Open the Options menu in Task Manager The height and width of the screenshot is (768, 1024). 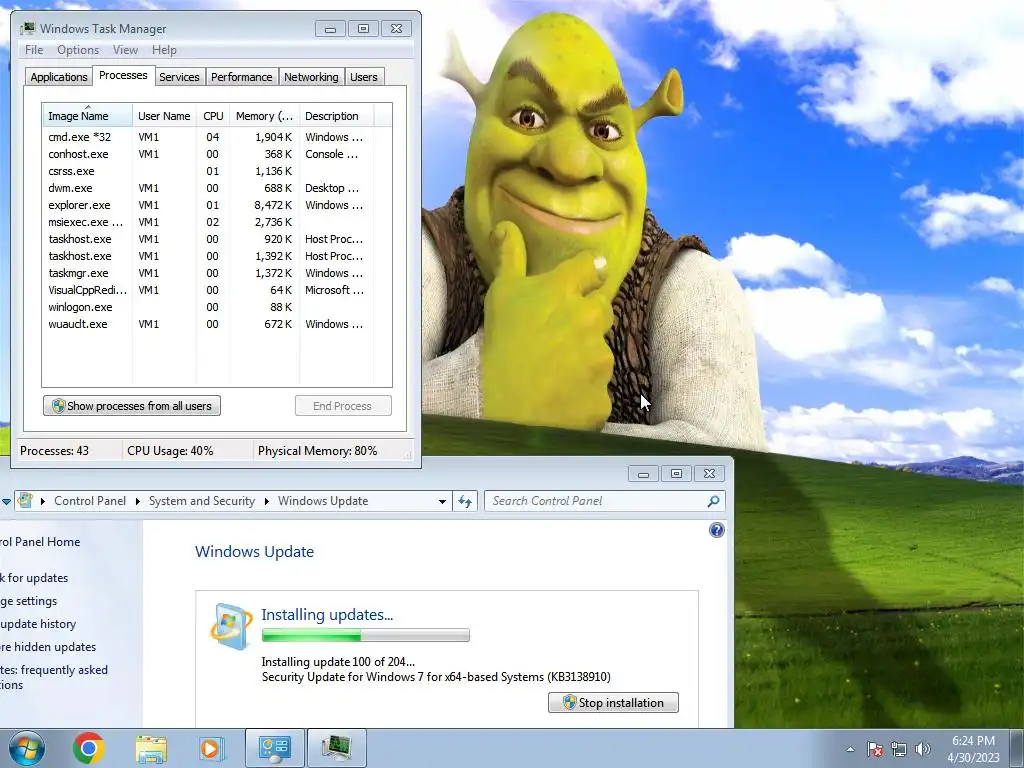coord(78,50)
